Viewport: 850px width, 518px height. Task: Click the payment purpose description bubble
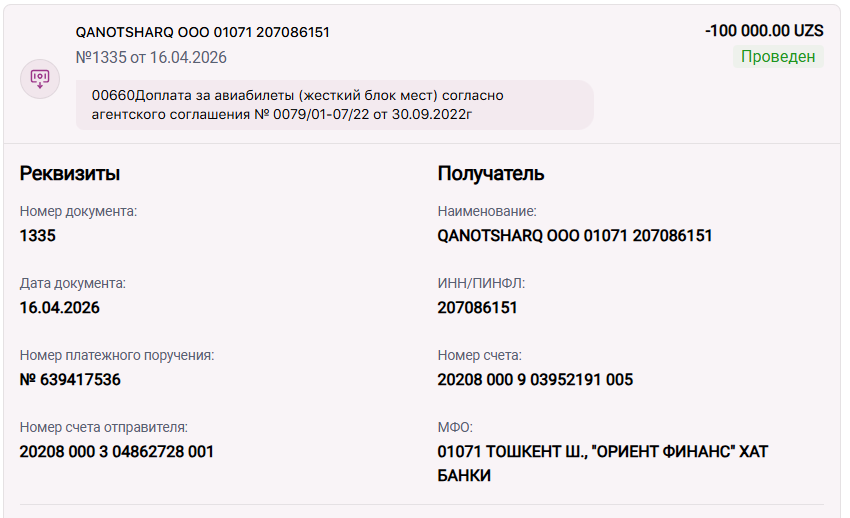click(334, 105)
